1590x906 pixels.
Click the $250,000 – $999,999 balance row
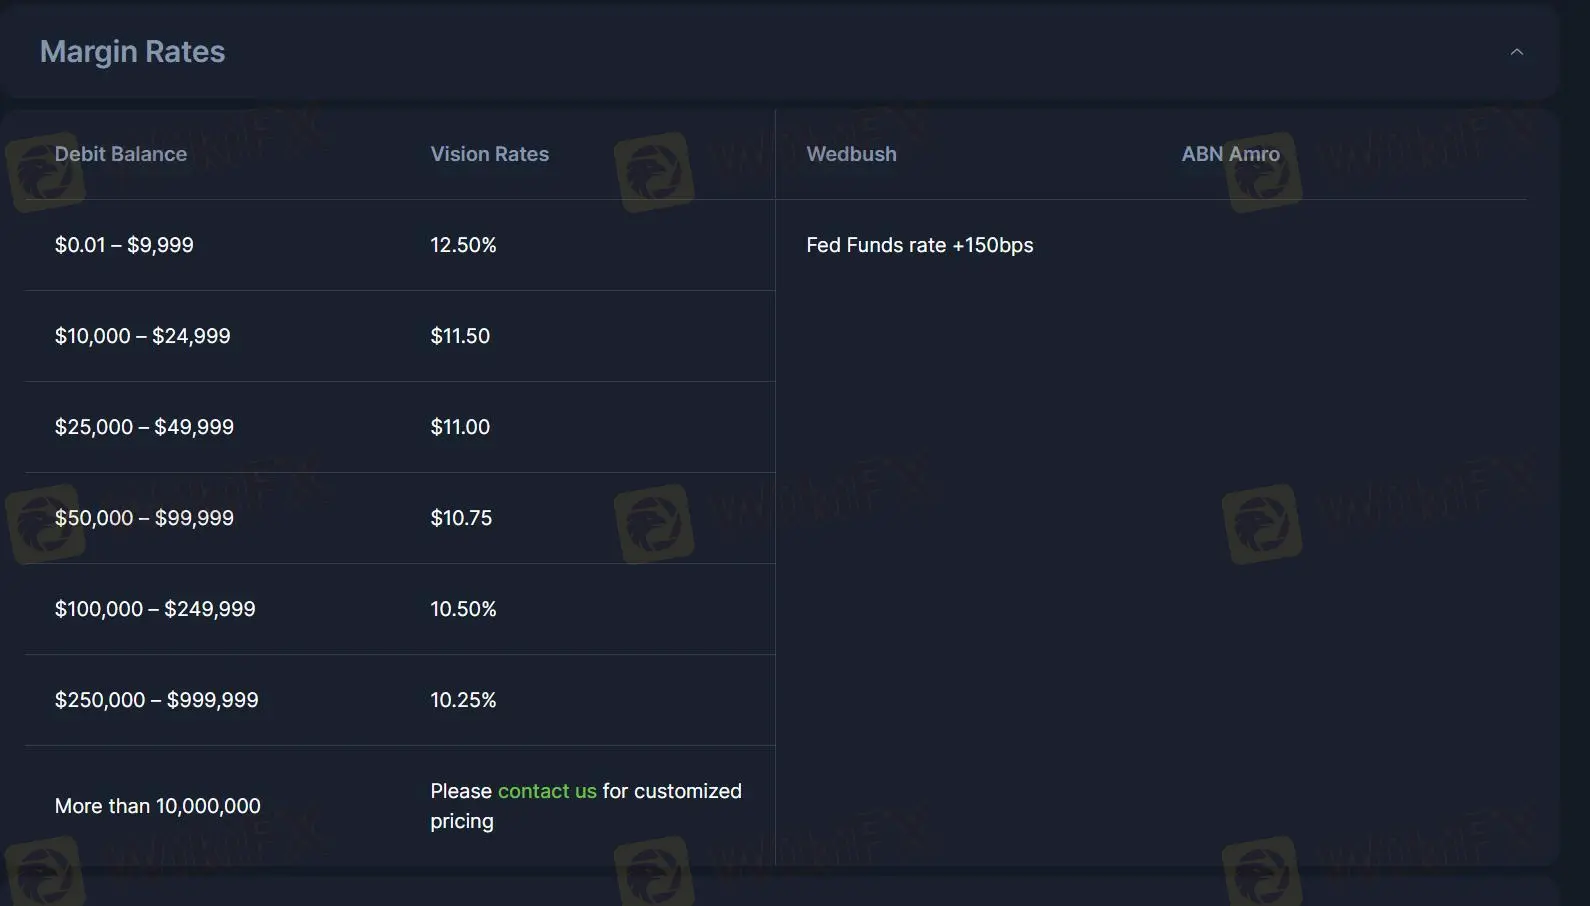pyautogui.click(x=156, y=700)
